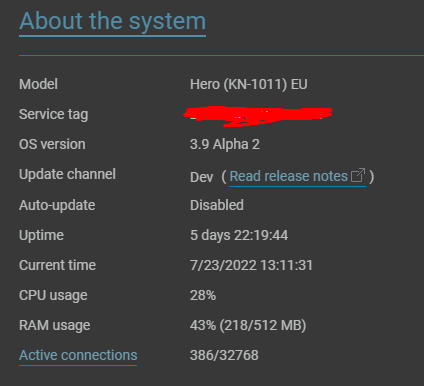Click the CPU usage 28% value
The height and width of the screenshot is (386, 424).
(x=203, y=296)
